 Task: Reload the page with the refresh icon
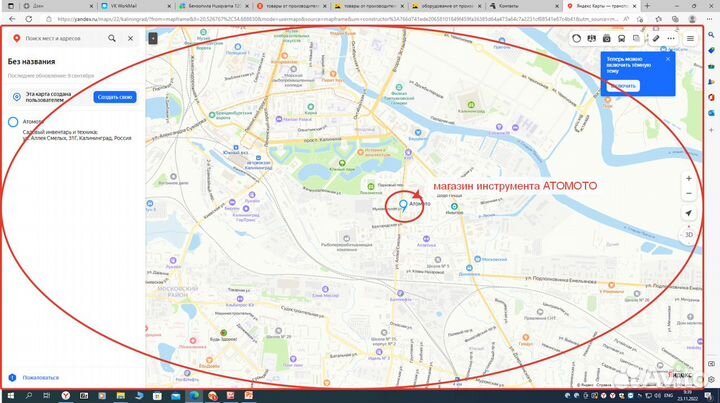pyautogui.click(x=28, y=19)
